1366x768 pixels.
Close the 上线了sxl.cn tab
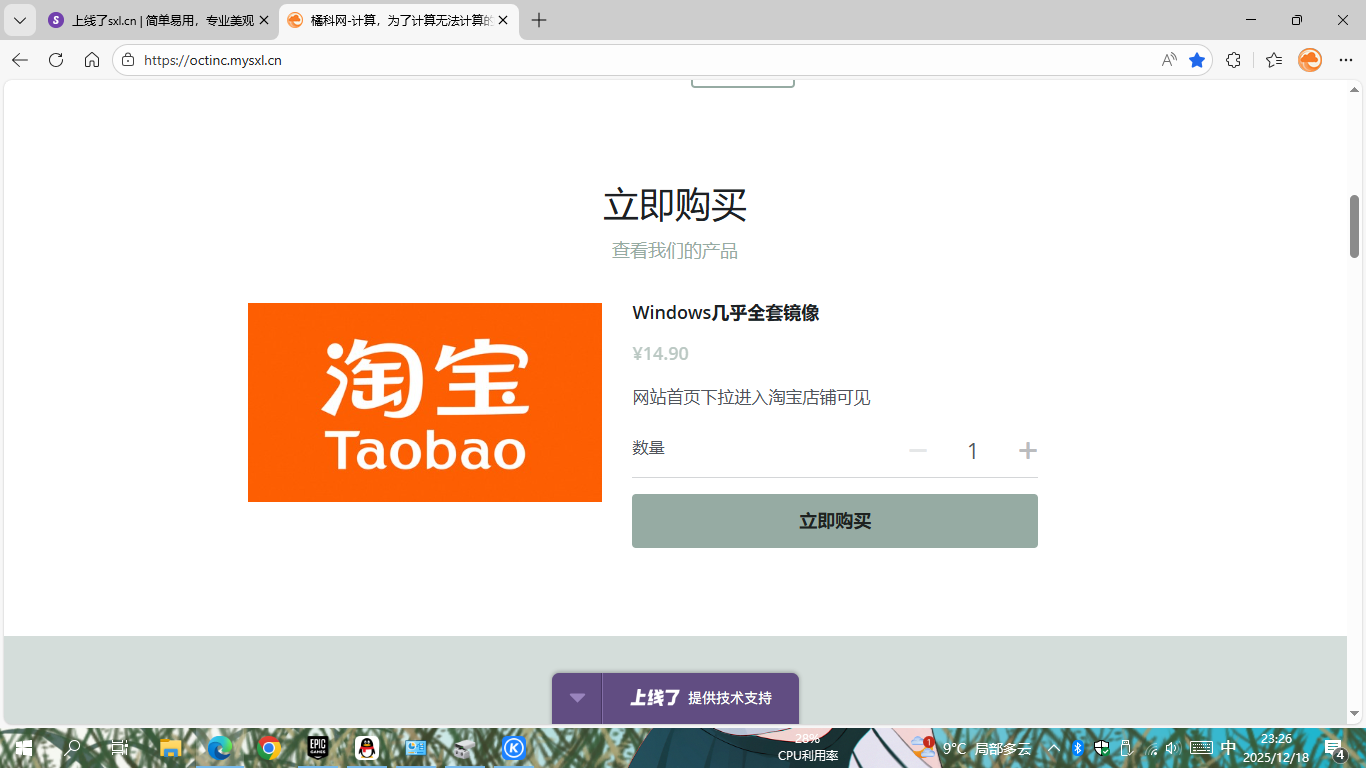coord(264,20)
